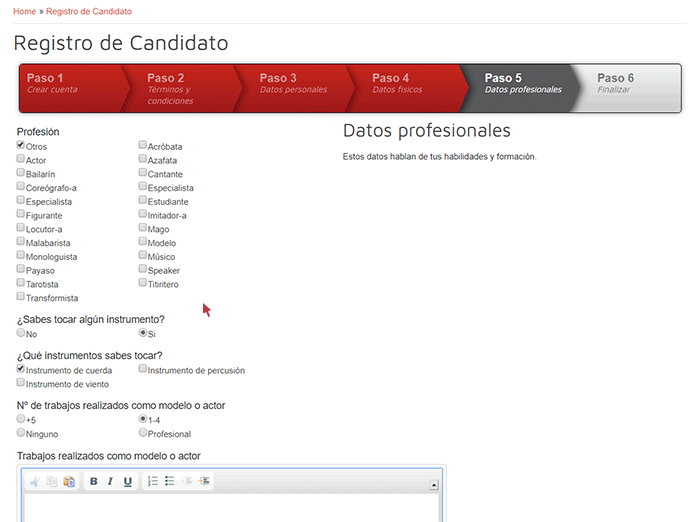Check the Figurante checkbox

click(x=21, y=214)
